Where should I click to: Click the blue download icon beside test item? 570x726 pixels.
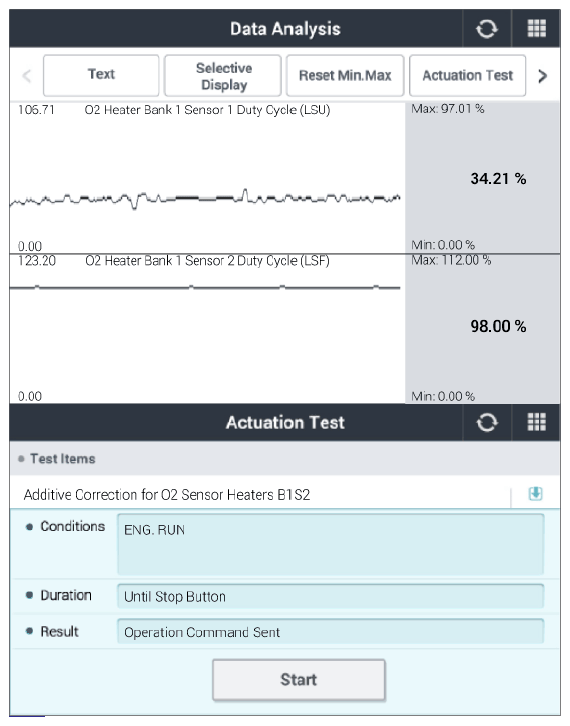535,494
